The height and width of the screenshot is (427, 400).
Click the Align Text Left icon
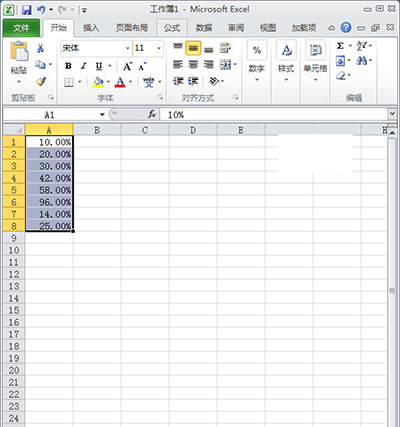178,64
